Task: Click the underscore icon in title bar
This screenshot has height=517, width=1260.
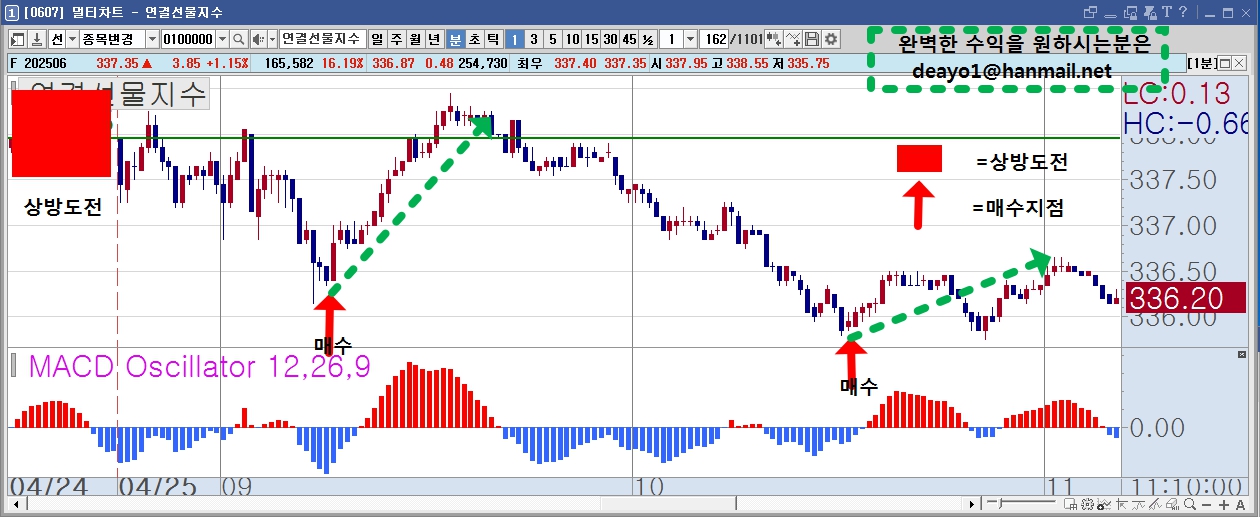Action: pos(1110,16)
